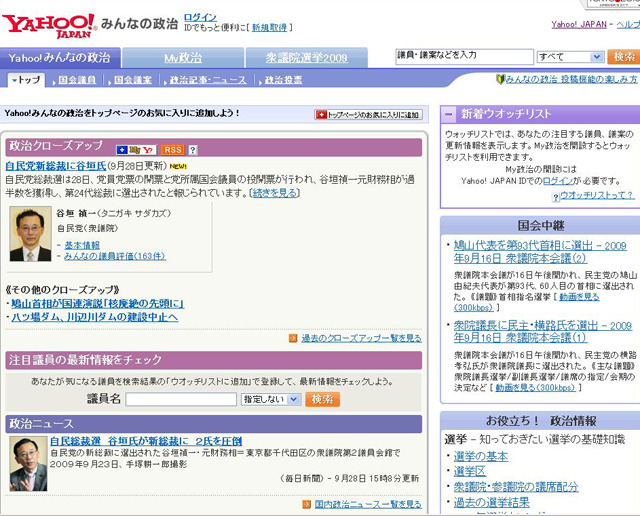The height and width of the screenshot is (516, 640).
Task: Click the 検索 button beside 議員名 field
Action: click(322, 399)
